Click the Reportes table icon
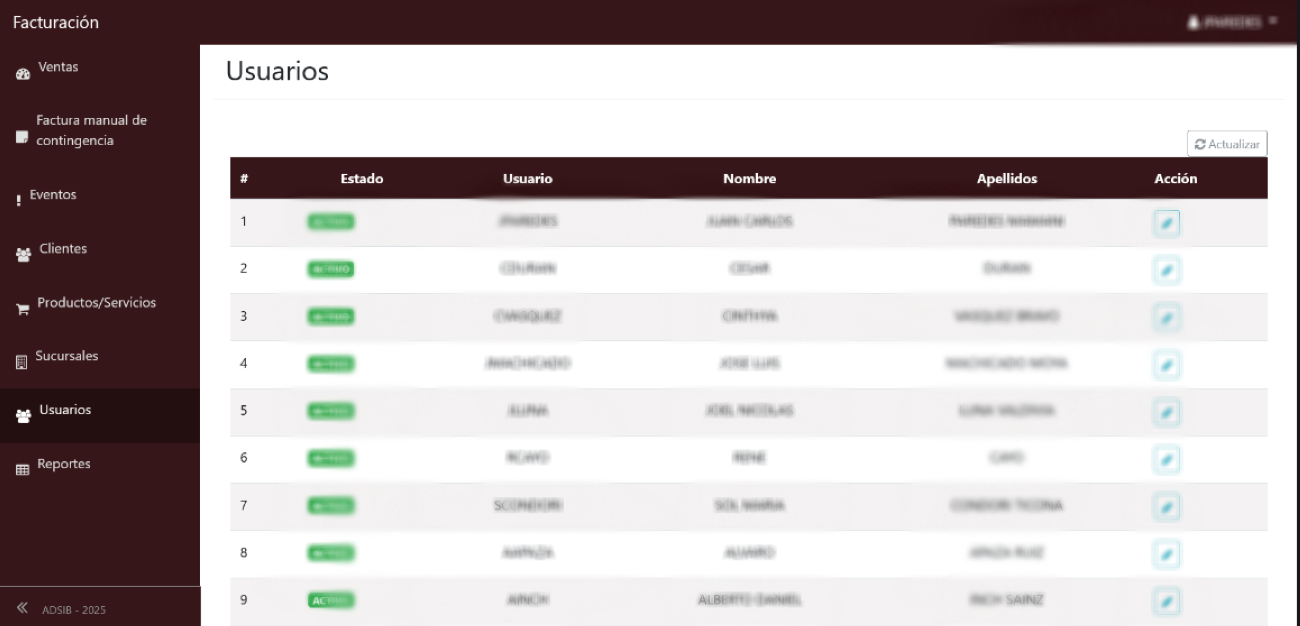Image resolution: width=1300 pixels, height=626 pixels. tap(23, 470)
